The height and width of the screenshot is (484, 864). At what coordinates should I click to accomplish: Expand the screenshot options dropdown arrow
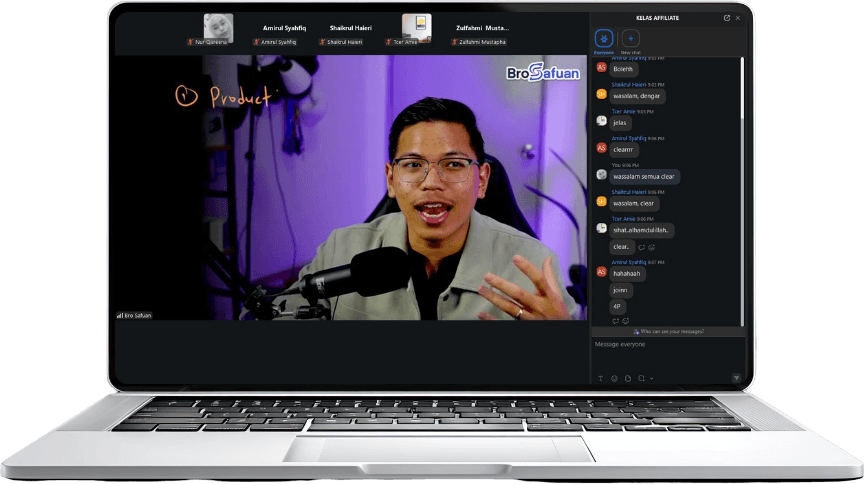pyautogui.click(x=651, y=379)
